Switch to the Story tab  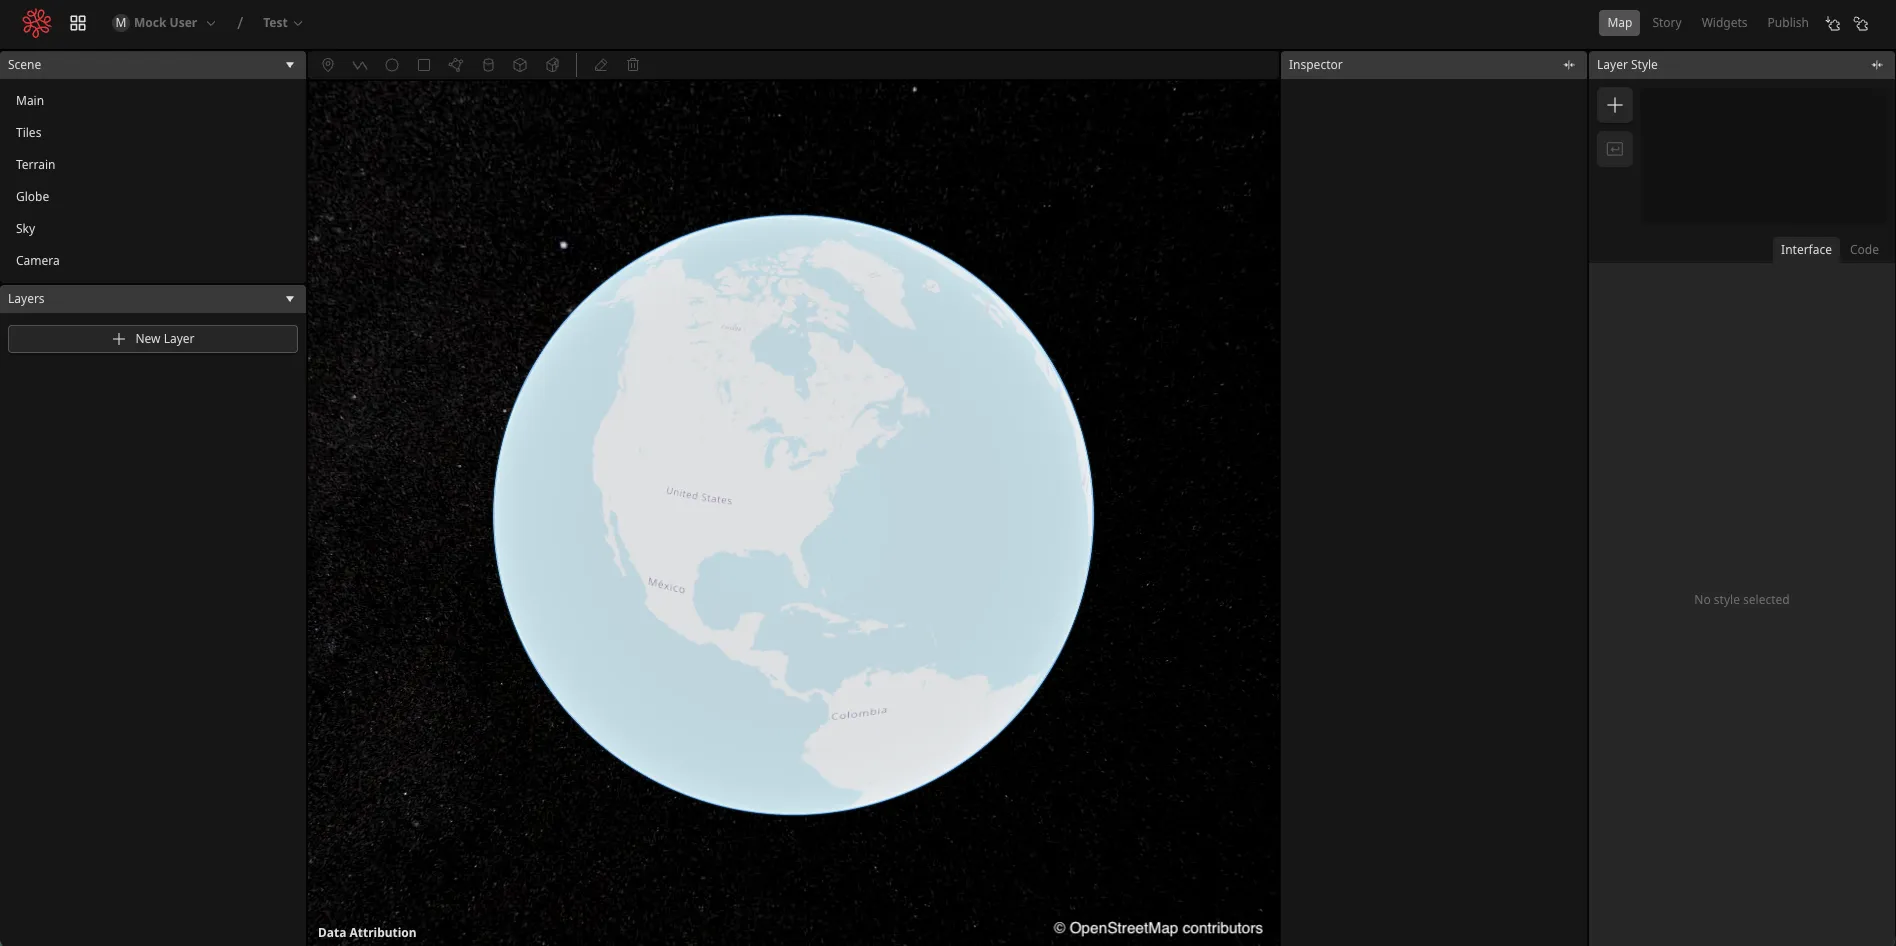click(x=1666, y=23)
